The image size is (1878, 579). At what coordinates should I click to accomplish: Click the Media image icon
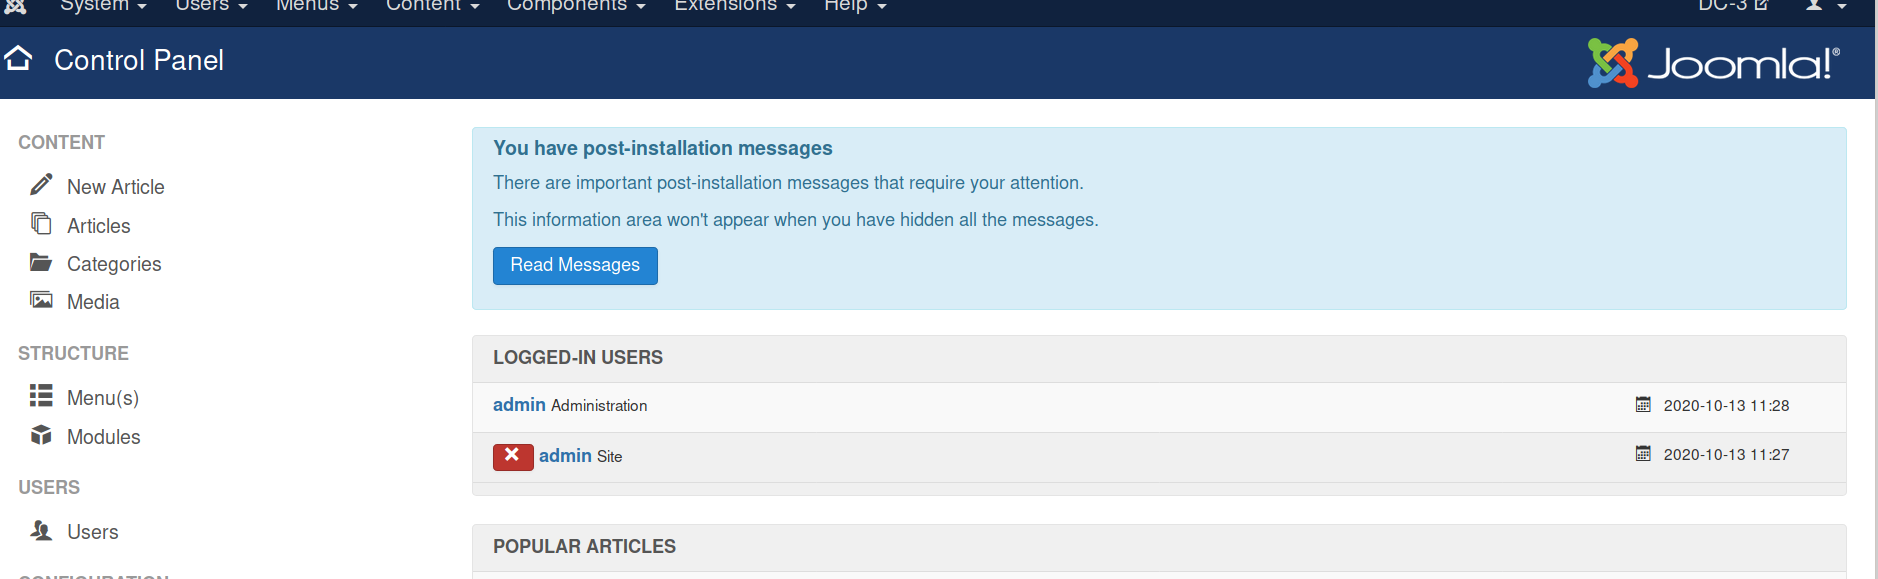41,300
